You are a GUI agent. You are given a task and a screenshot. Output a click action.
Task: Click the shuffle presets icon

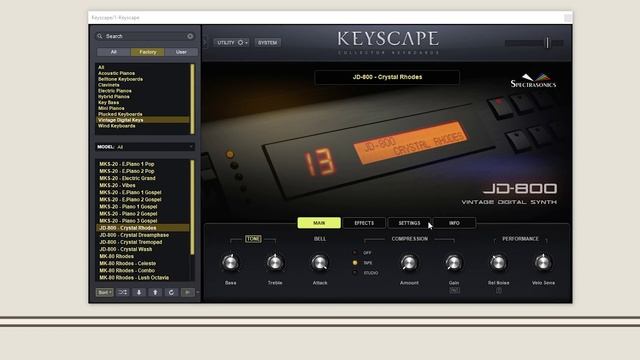coord(122,292)
